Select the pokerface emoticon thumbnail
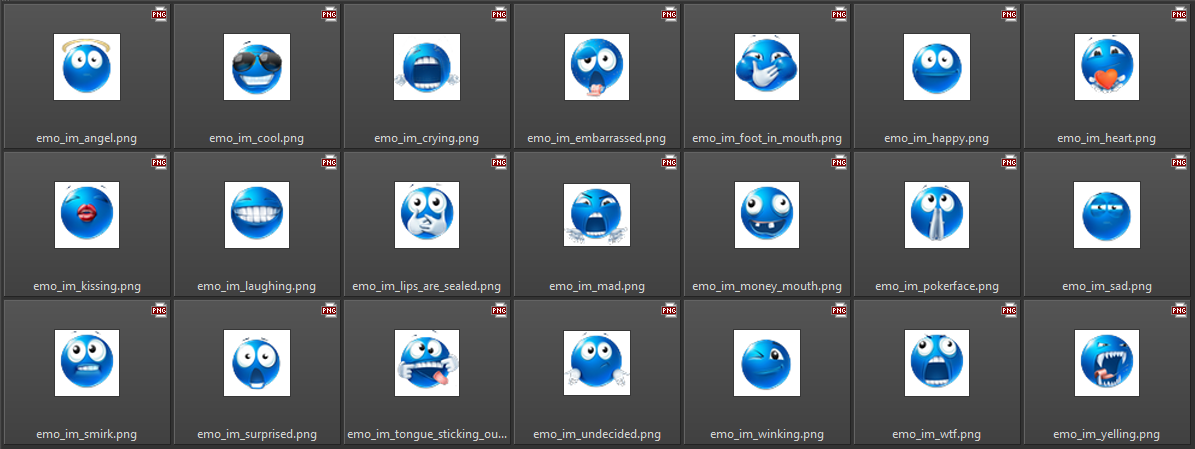This screenshot has width=1195, height=449. [x=937, y=215]
